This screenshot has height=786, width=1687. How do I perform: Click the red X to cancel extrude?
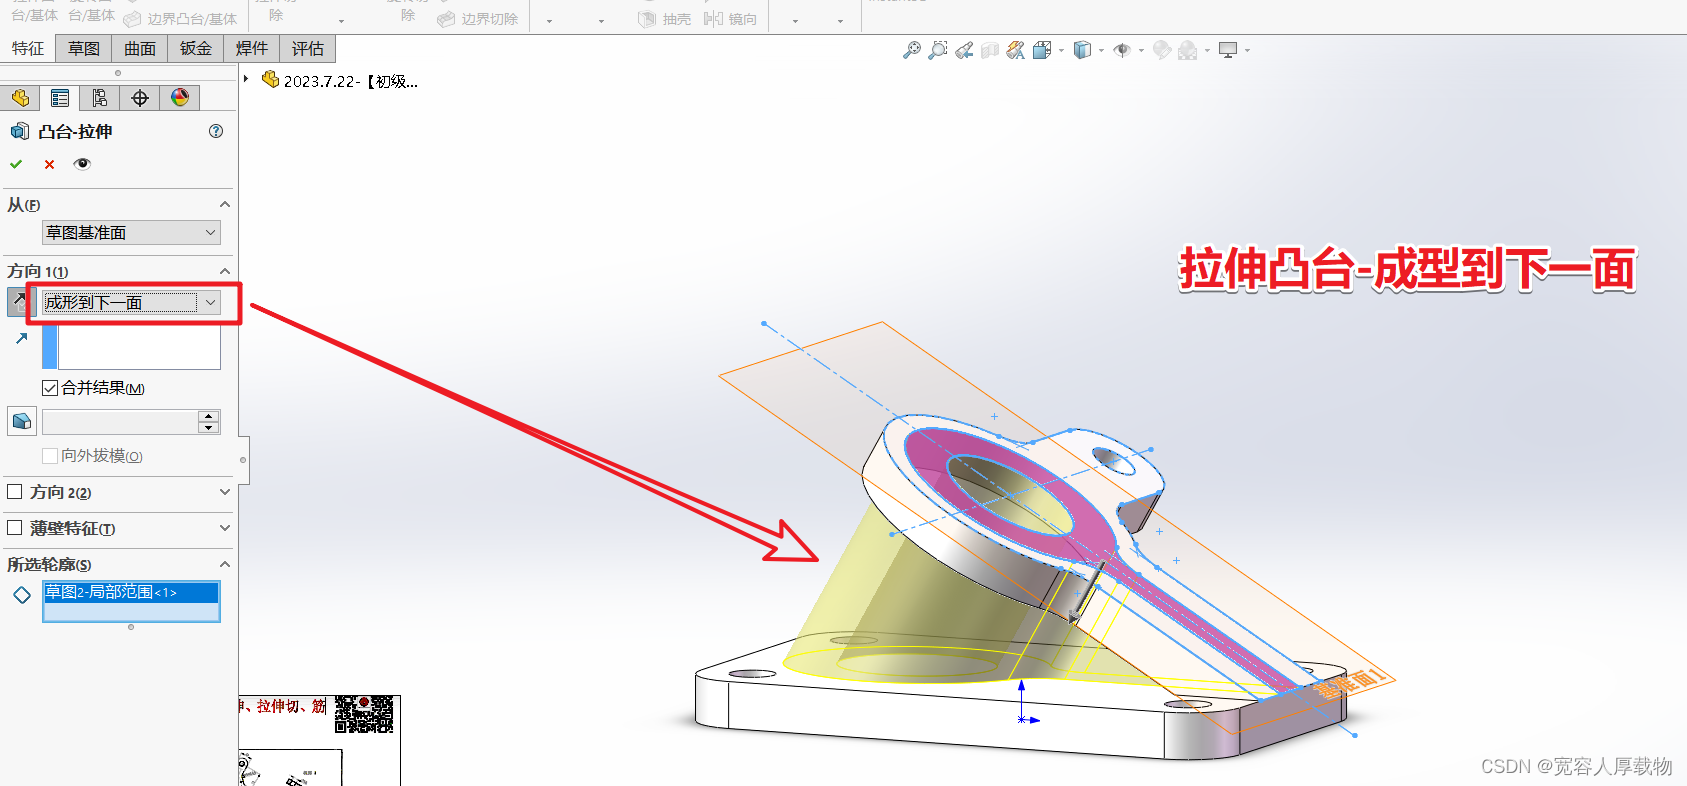49,164
